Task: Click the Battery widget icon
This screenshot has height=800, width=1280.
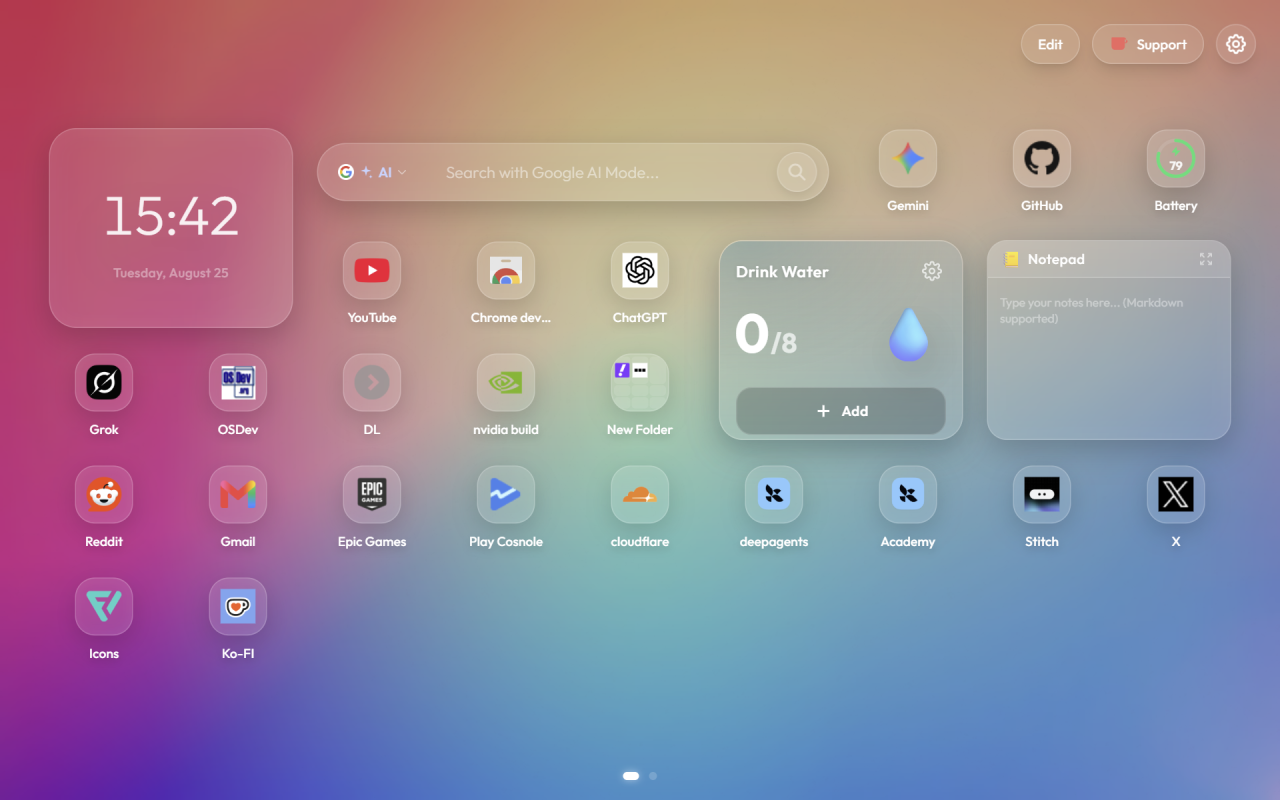Action: pyautogui.click(x=1176, y=158)
